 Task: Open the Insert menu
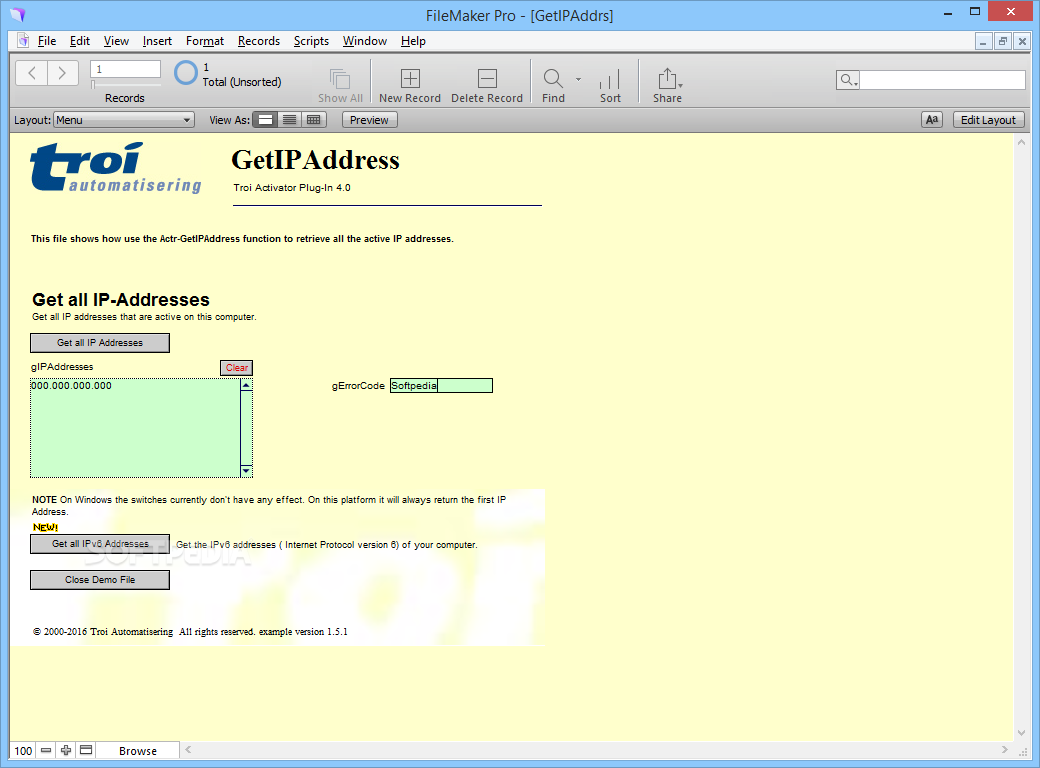coord(157,41)
